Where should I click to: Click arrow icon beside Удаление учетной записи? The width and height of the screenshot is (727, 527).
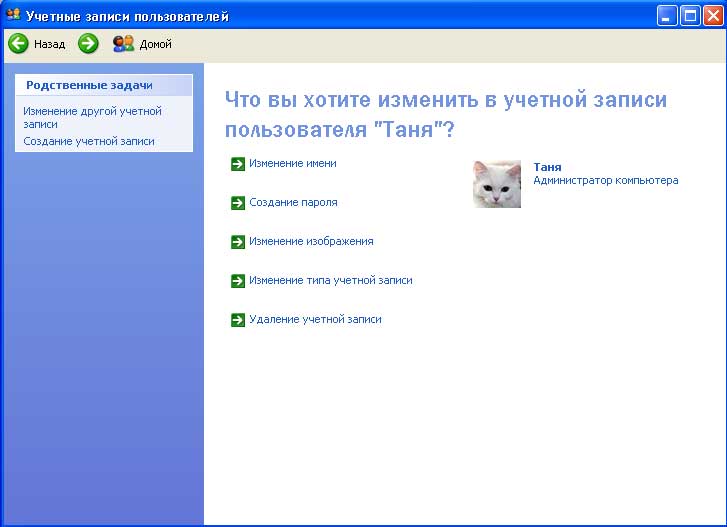(238, 320)
